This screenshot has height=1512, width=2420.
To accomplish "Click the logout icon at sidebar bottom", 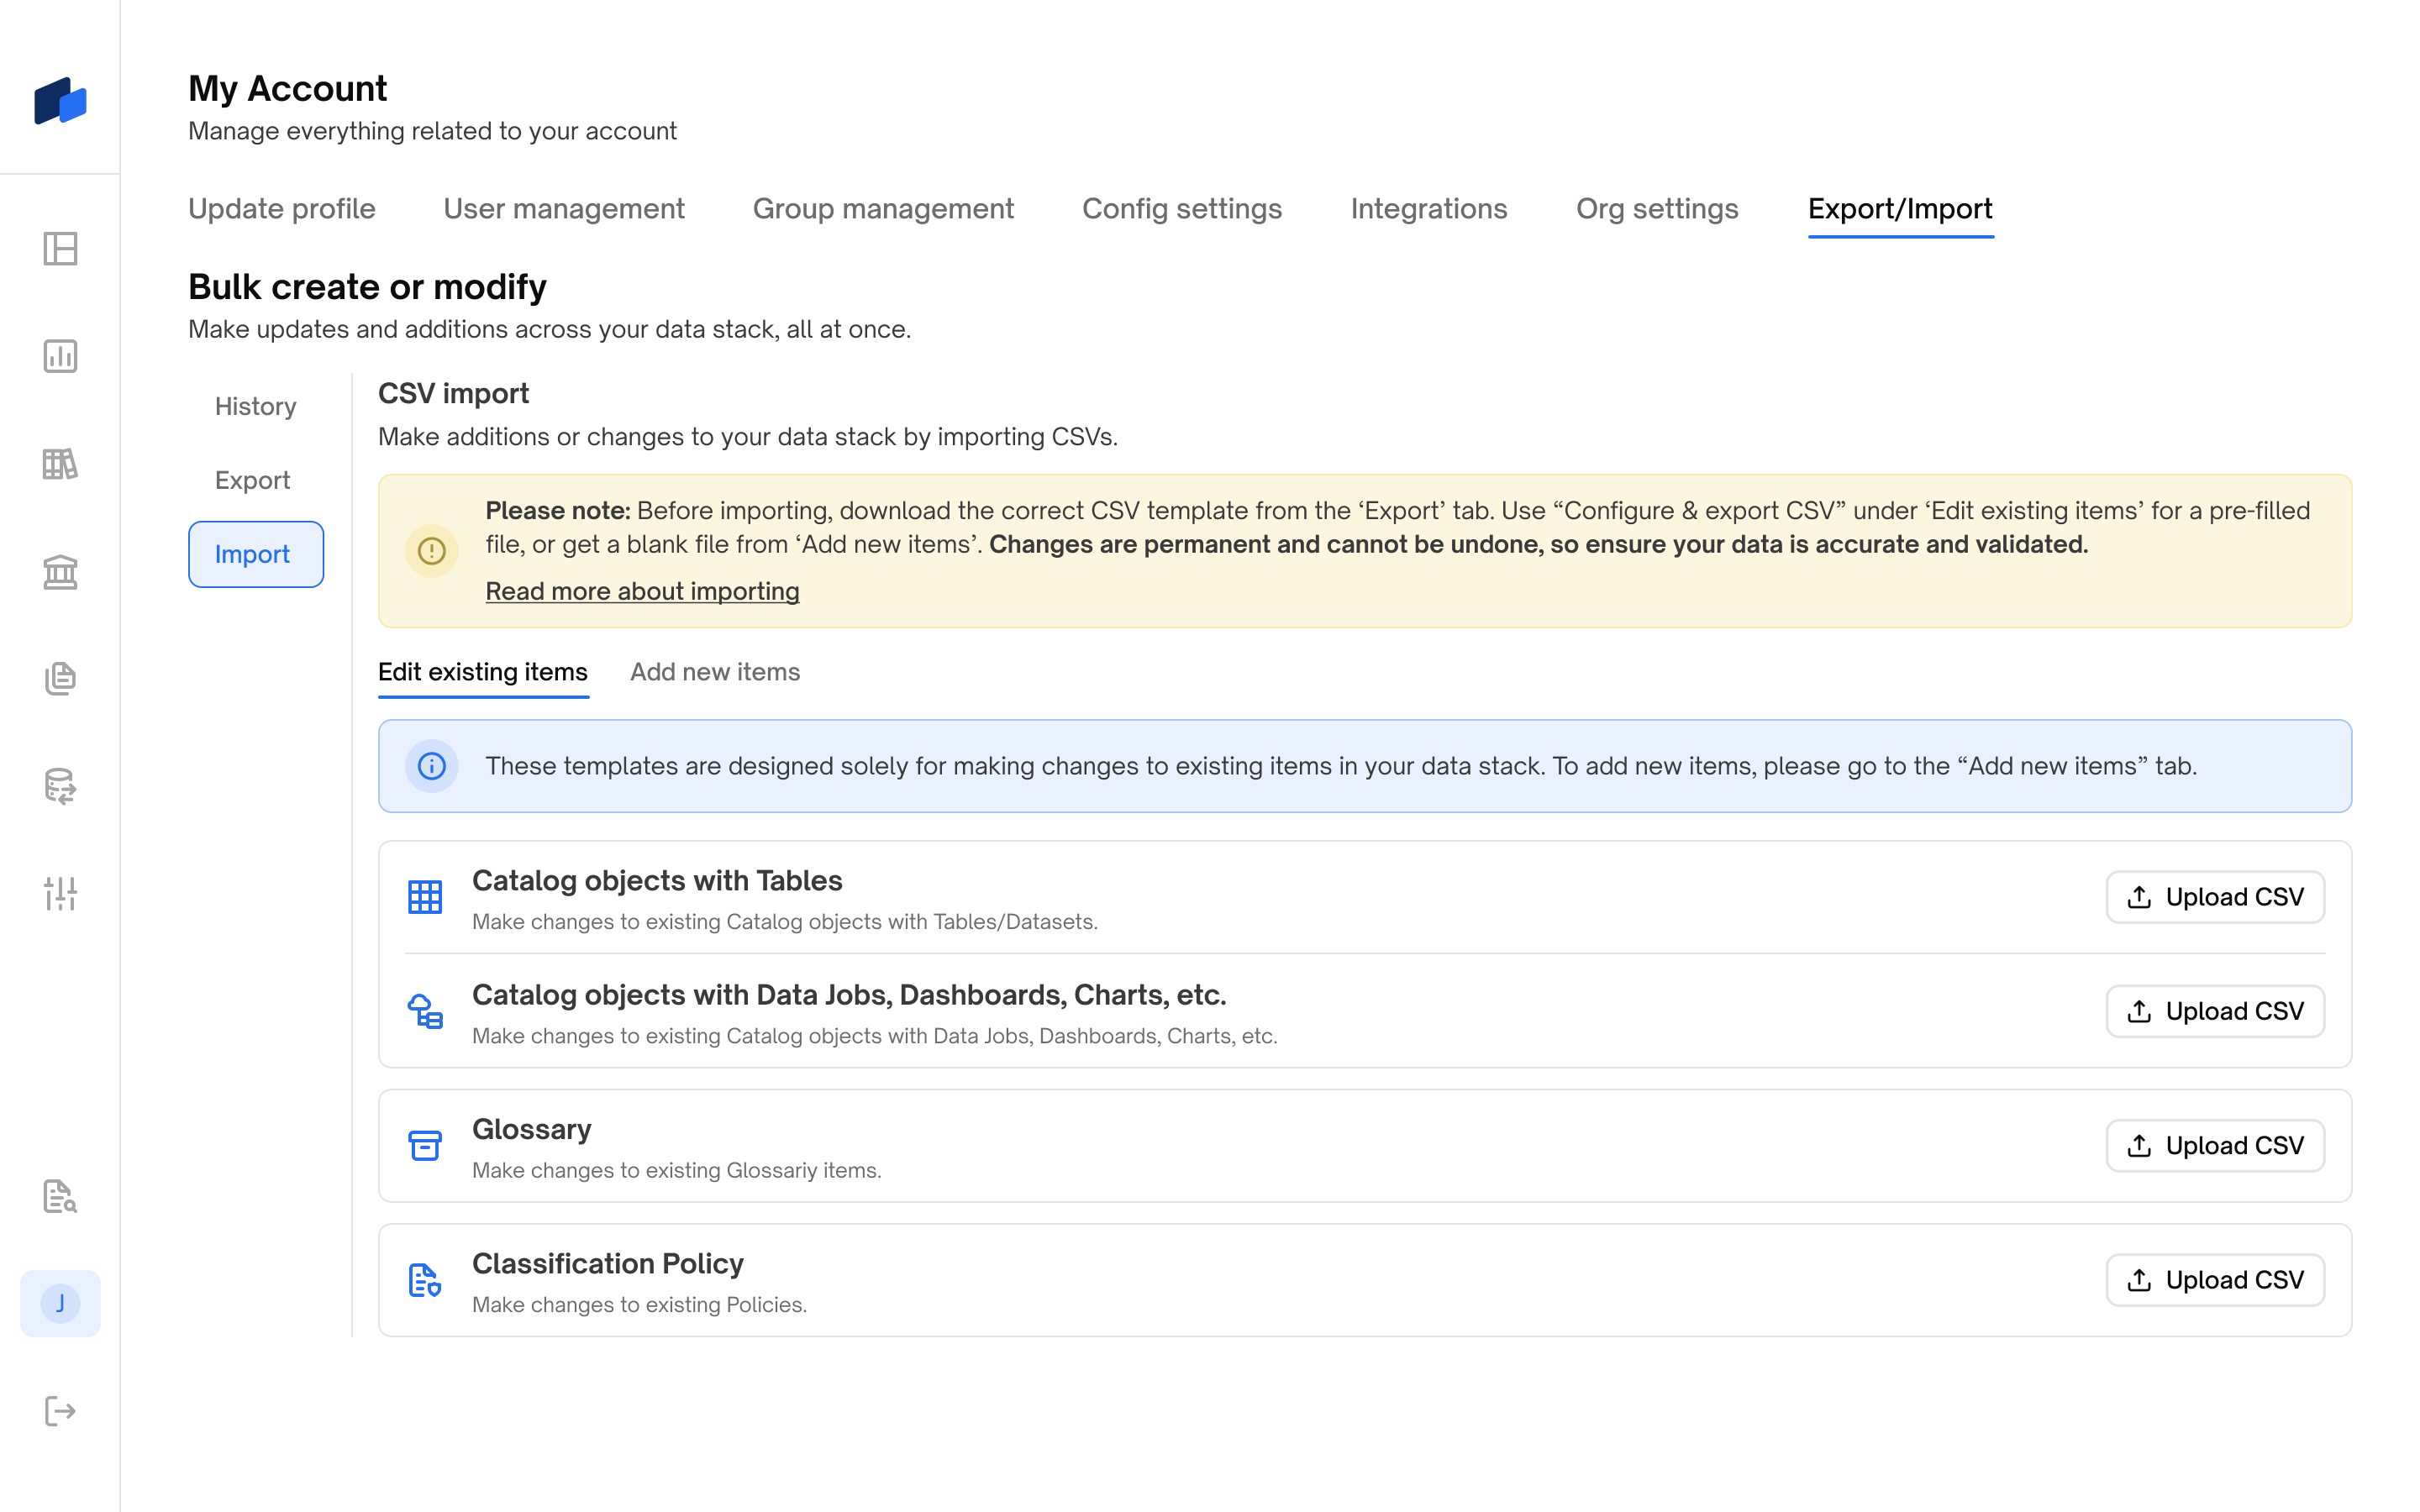I will tap(60, 1411).
